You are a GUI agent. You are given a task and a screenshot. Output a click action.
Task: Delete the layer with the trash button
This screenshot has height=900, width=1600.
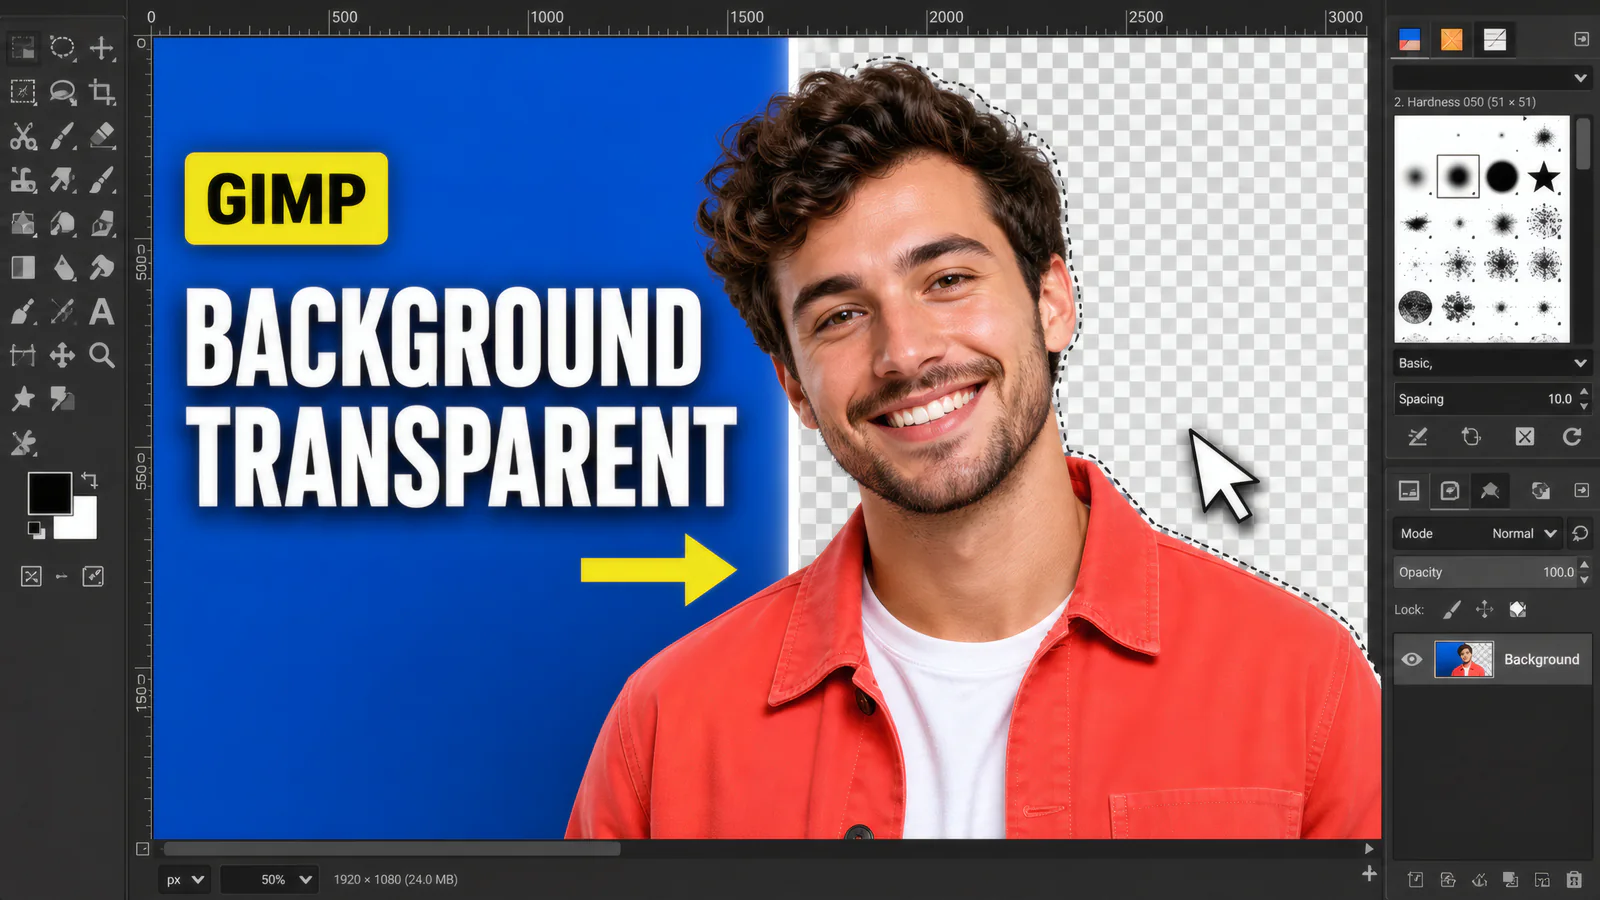click(x=1574, y=880)
